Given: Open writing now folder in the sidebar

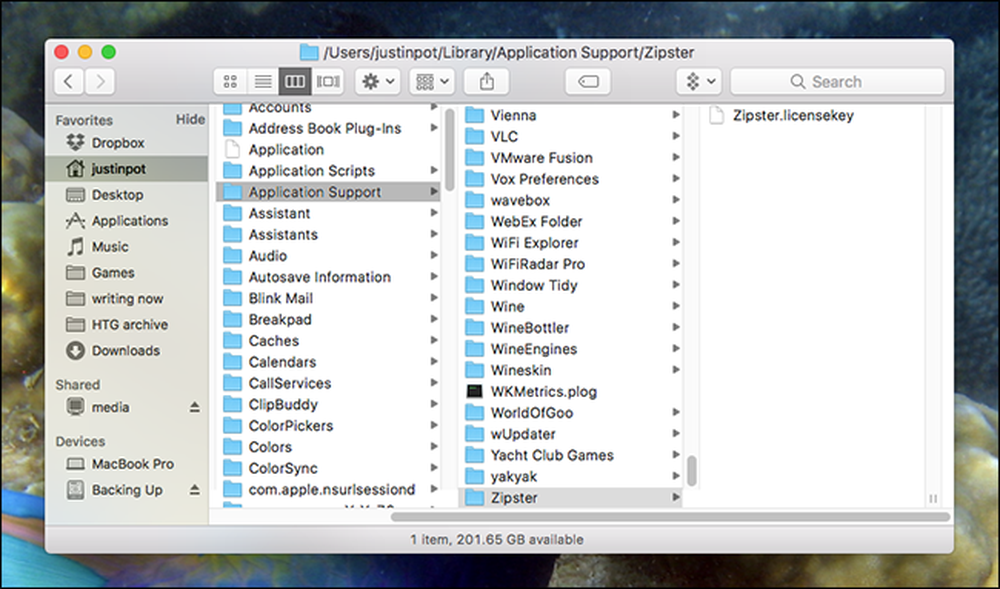Looking at the screenshot, I should [126, 299].
